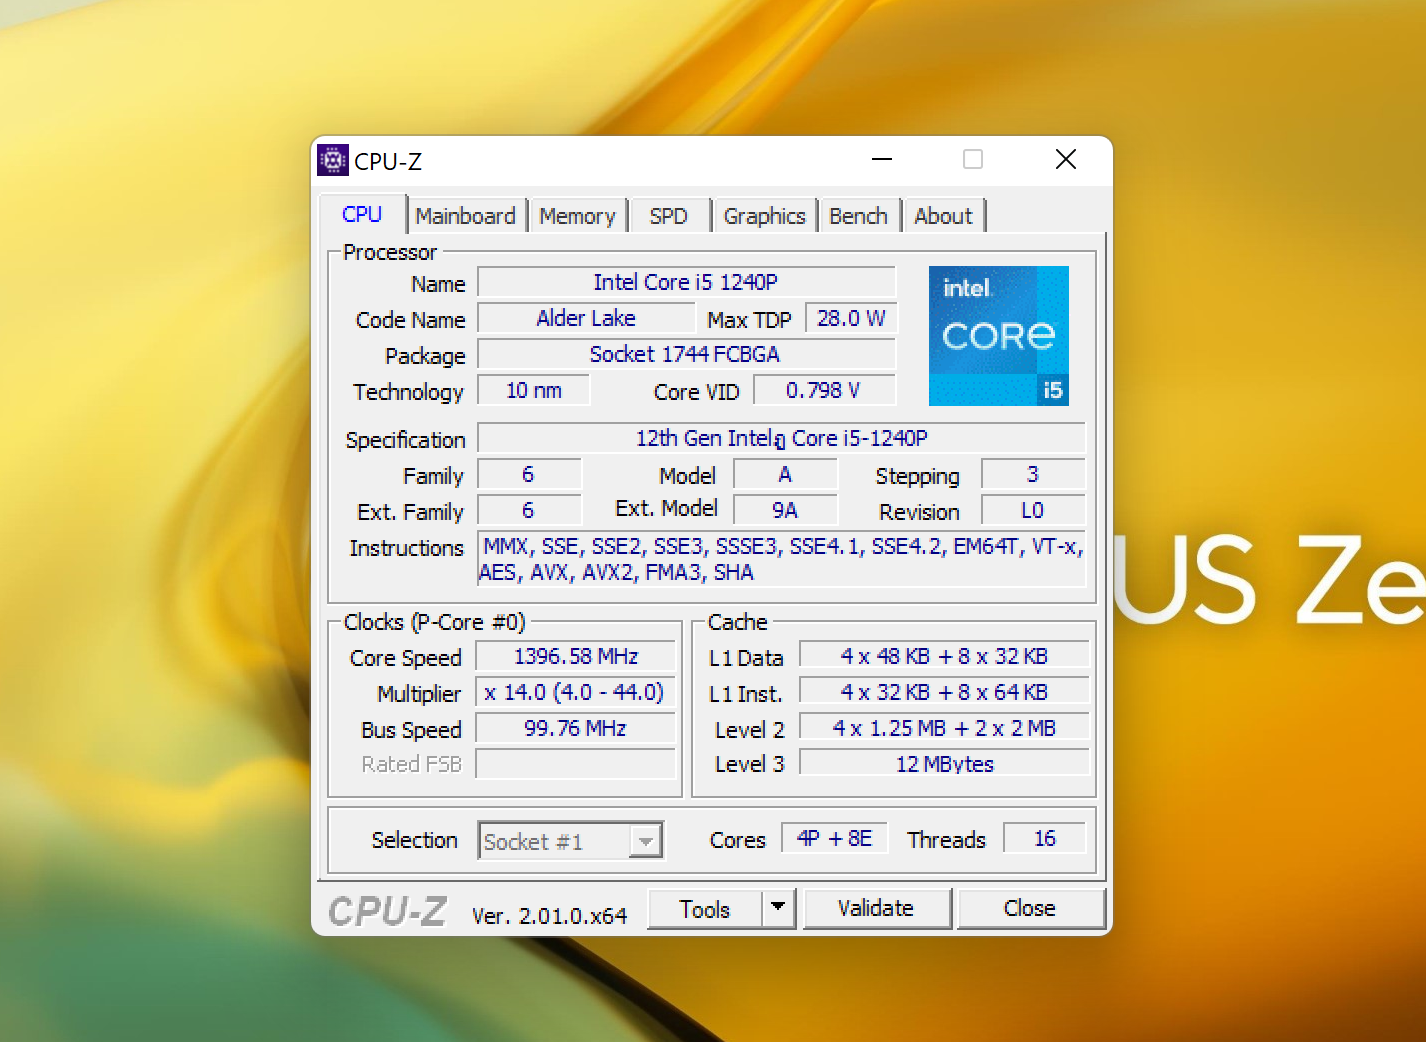Click the Level 2 cache value

tap(945, 729)
